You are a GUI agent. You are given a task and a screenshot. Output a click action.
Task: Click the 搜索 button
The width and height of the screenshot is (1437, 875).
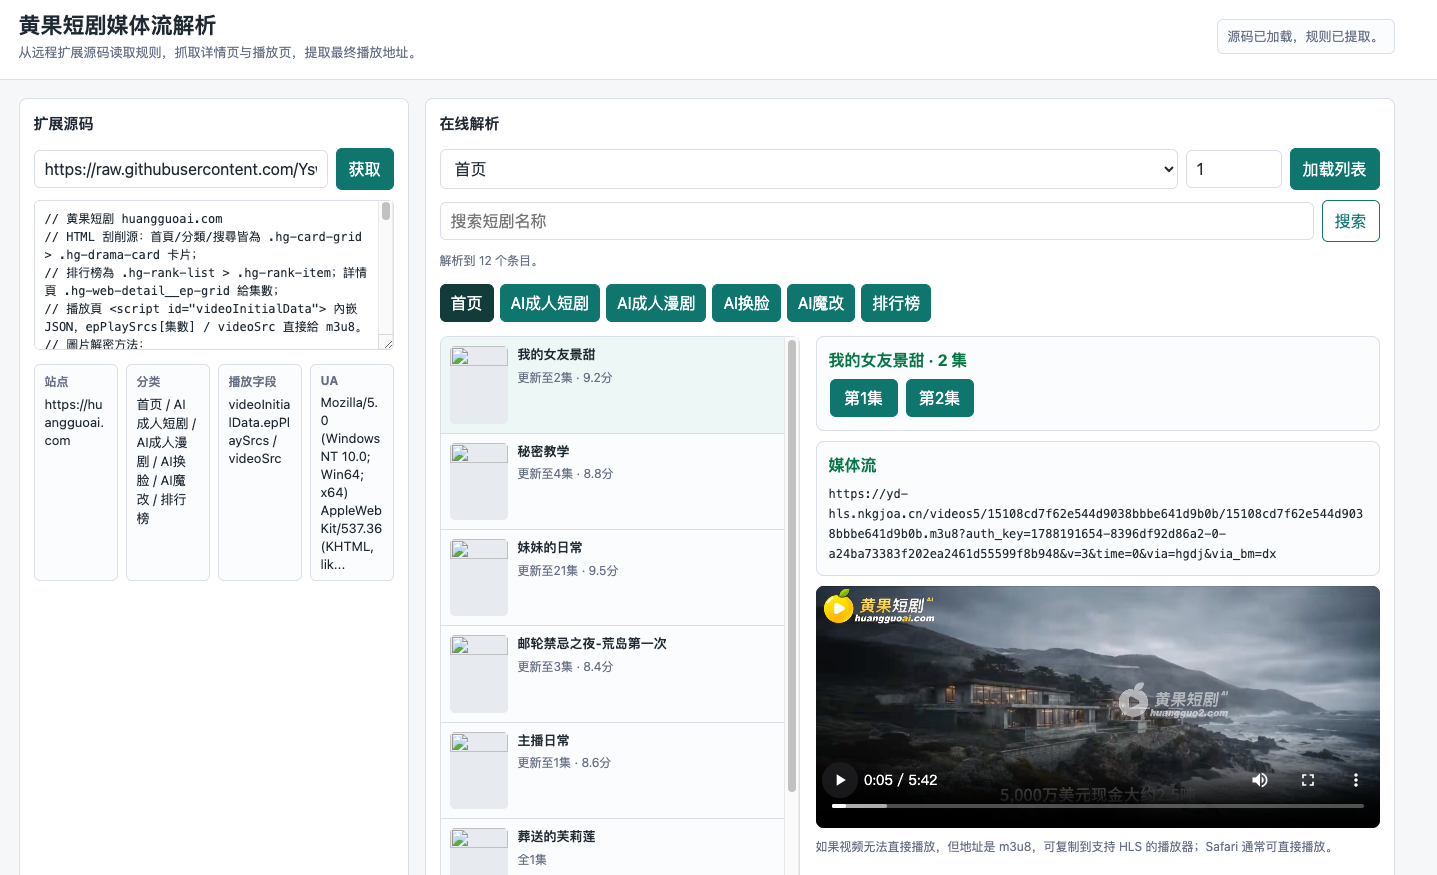[x=1351, y=221]
